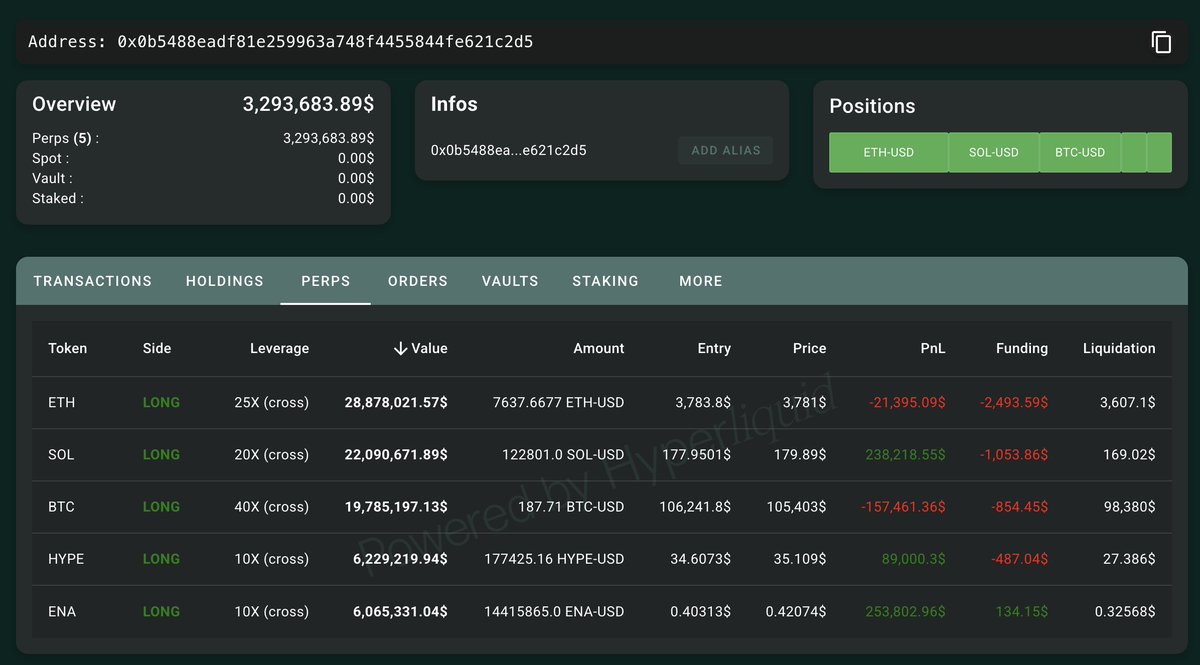Click amount 187.71 BTC-USD

point(571,506)
